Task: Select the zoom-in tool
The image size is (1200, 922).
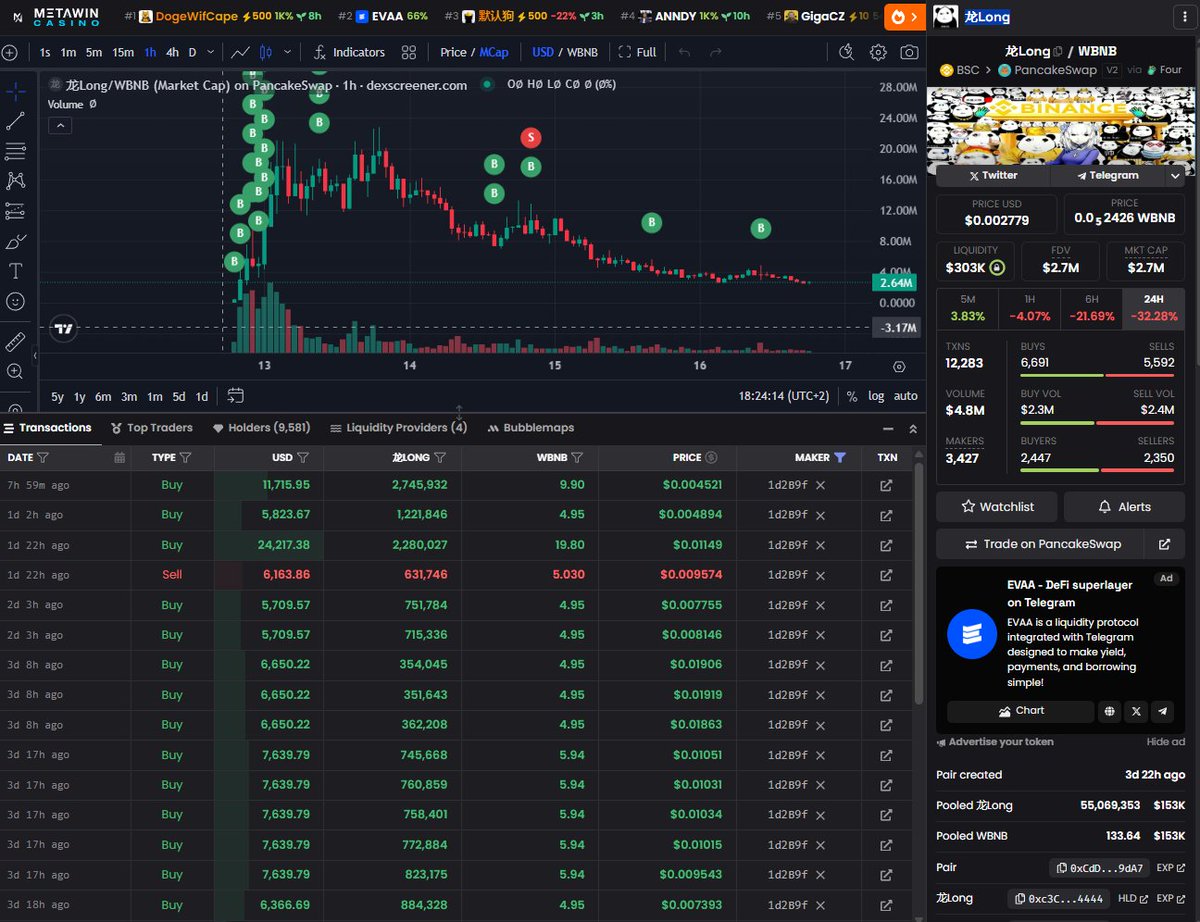Action: pyautogui.click(x=15, y=371)
